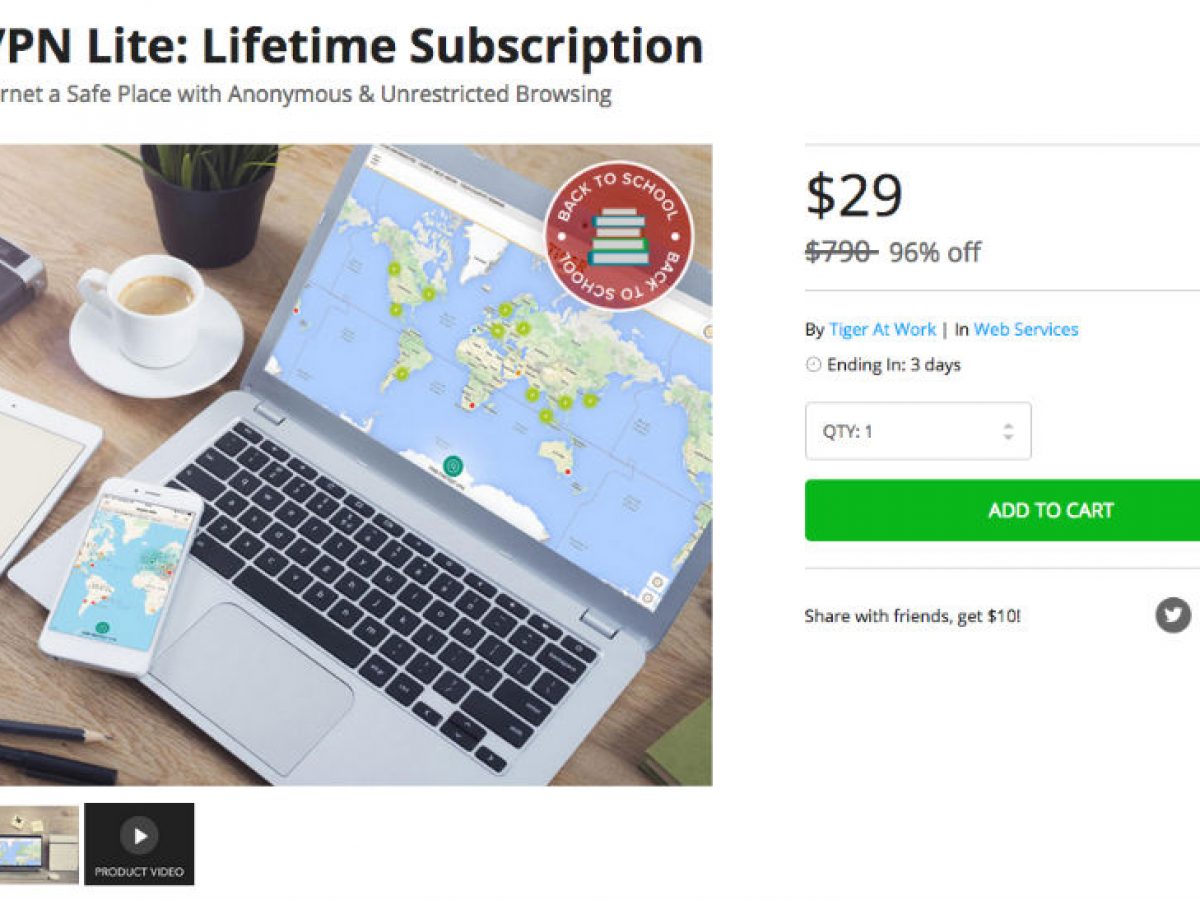The height and width of the screenshot is (900, 1200).
Task: Click the $29 sale price
Action: [x=854, y=195]
